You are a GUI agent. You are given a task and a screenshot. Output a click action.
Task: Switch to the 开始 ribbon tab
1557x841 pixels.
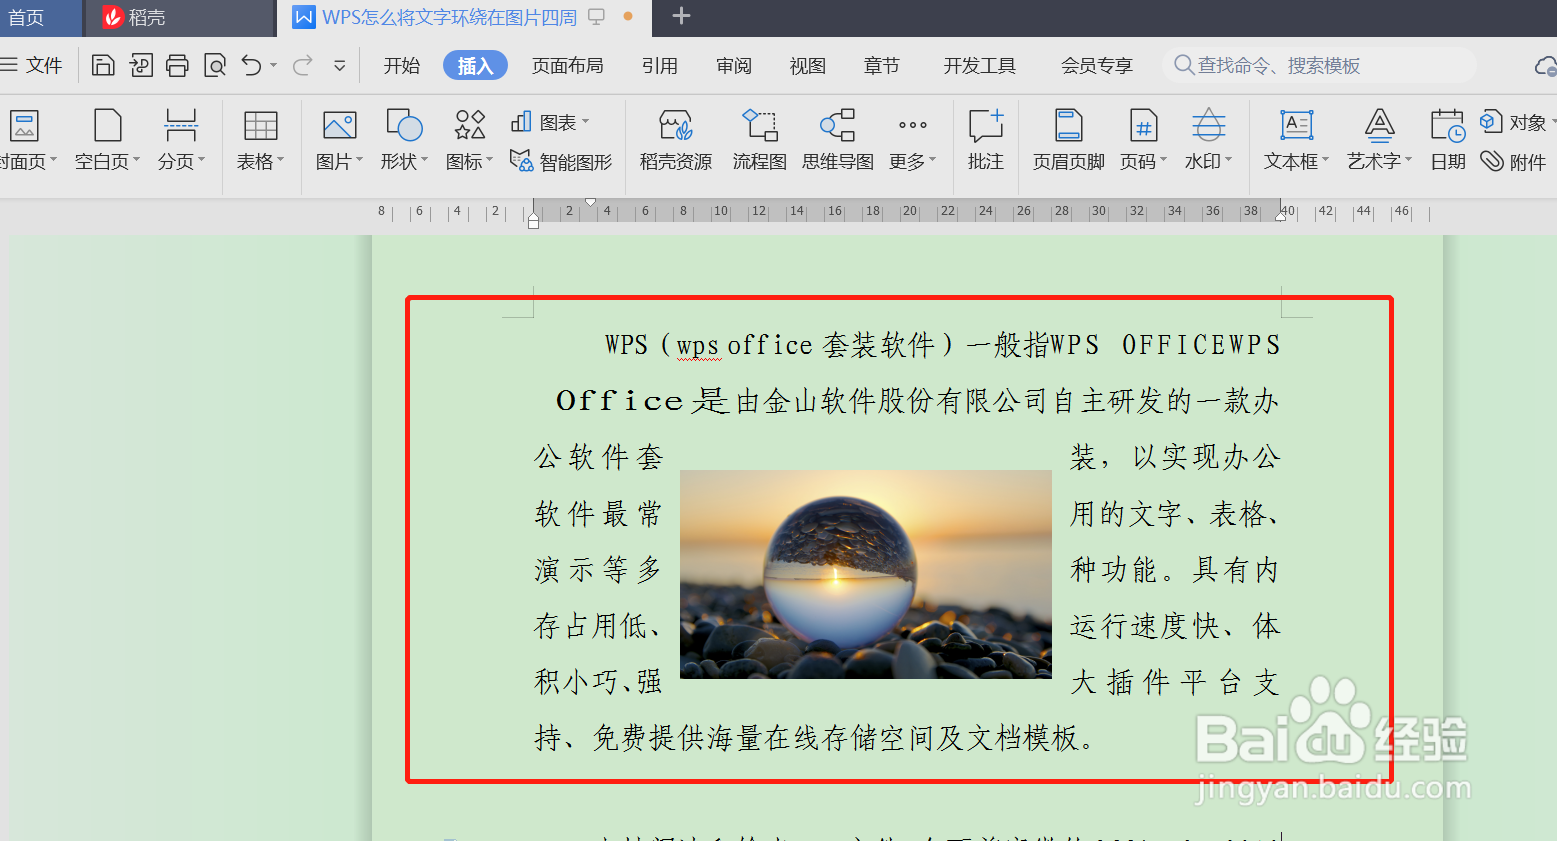(402, 66)
